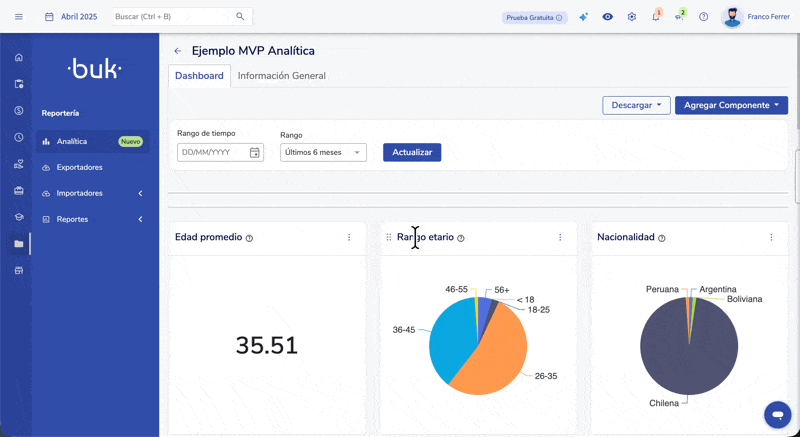The height and width of the screenshot is (437, 800).
Task: Expand the Descargar dropdown
Action: tap(636, 105)
